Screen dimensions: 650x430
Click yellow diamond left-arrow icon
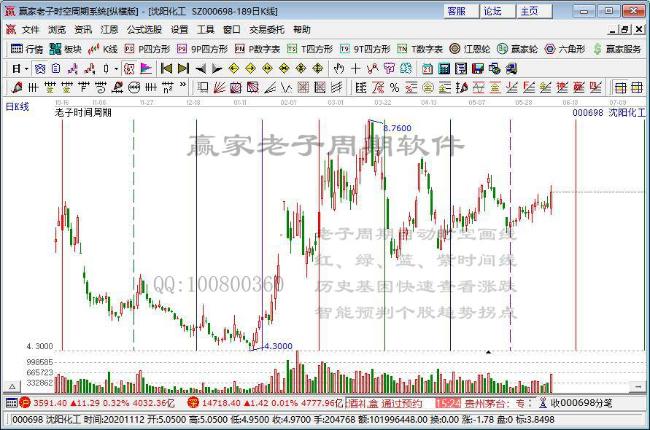point(234,69)
